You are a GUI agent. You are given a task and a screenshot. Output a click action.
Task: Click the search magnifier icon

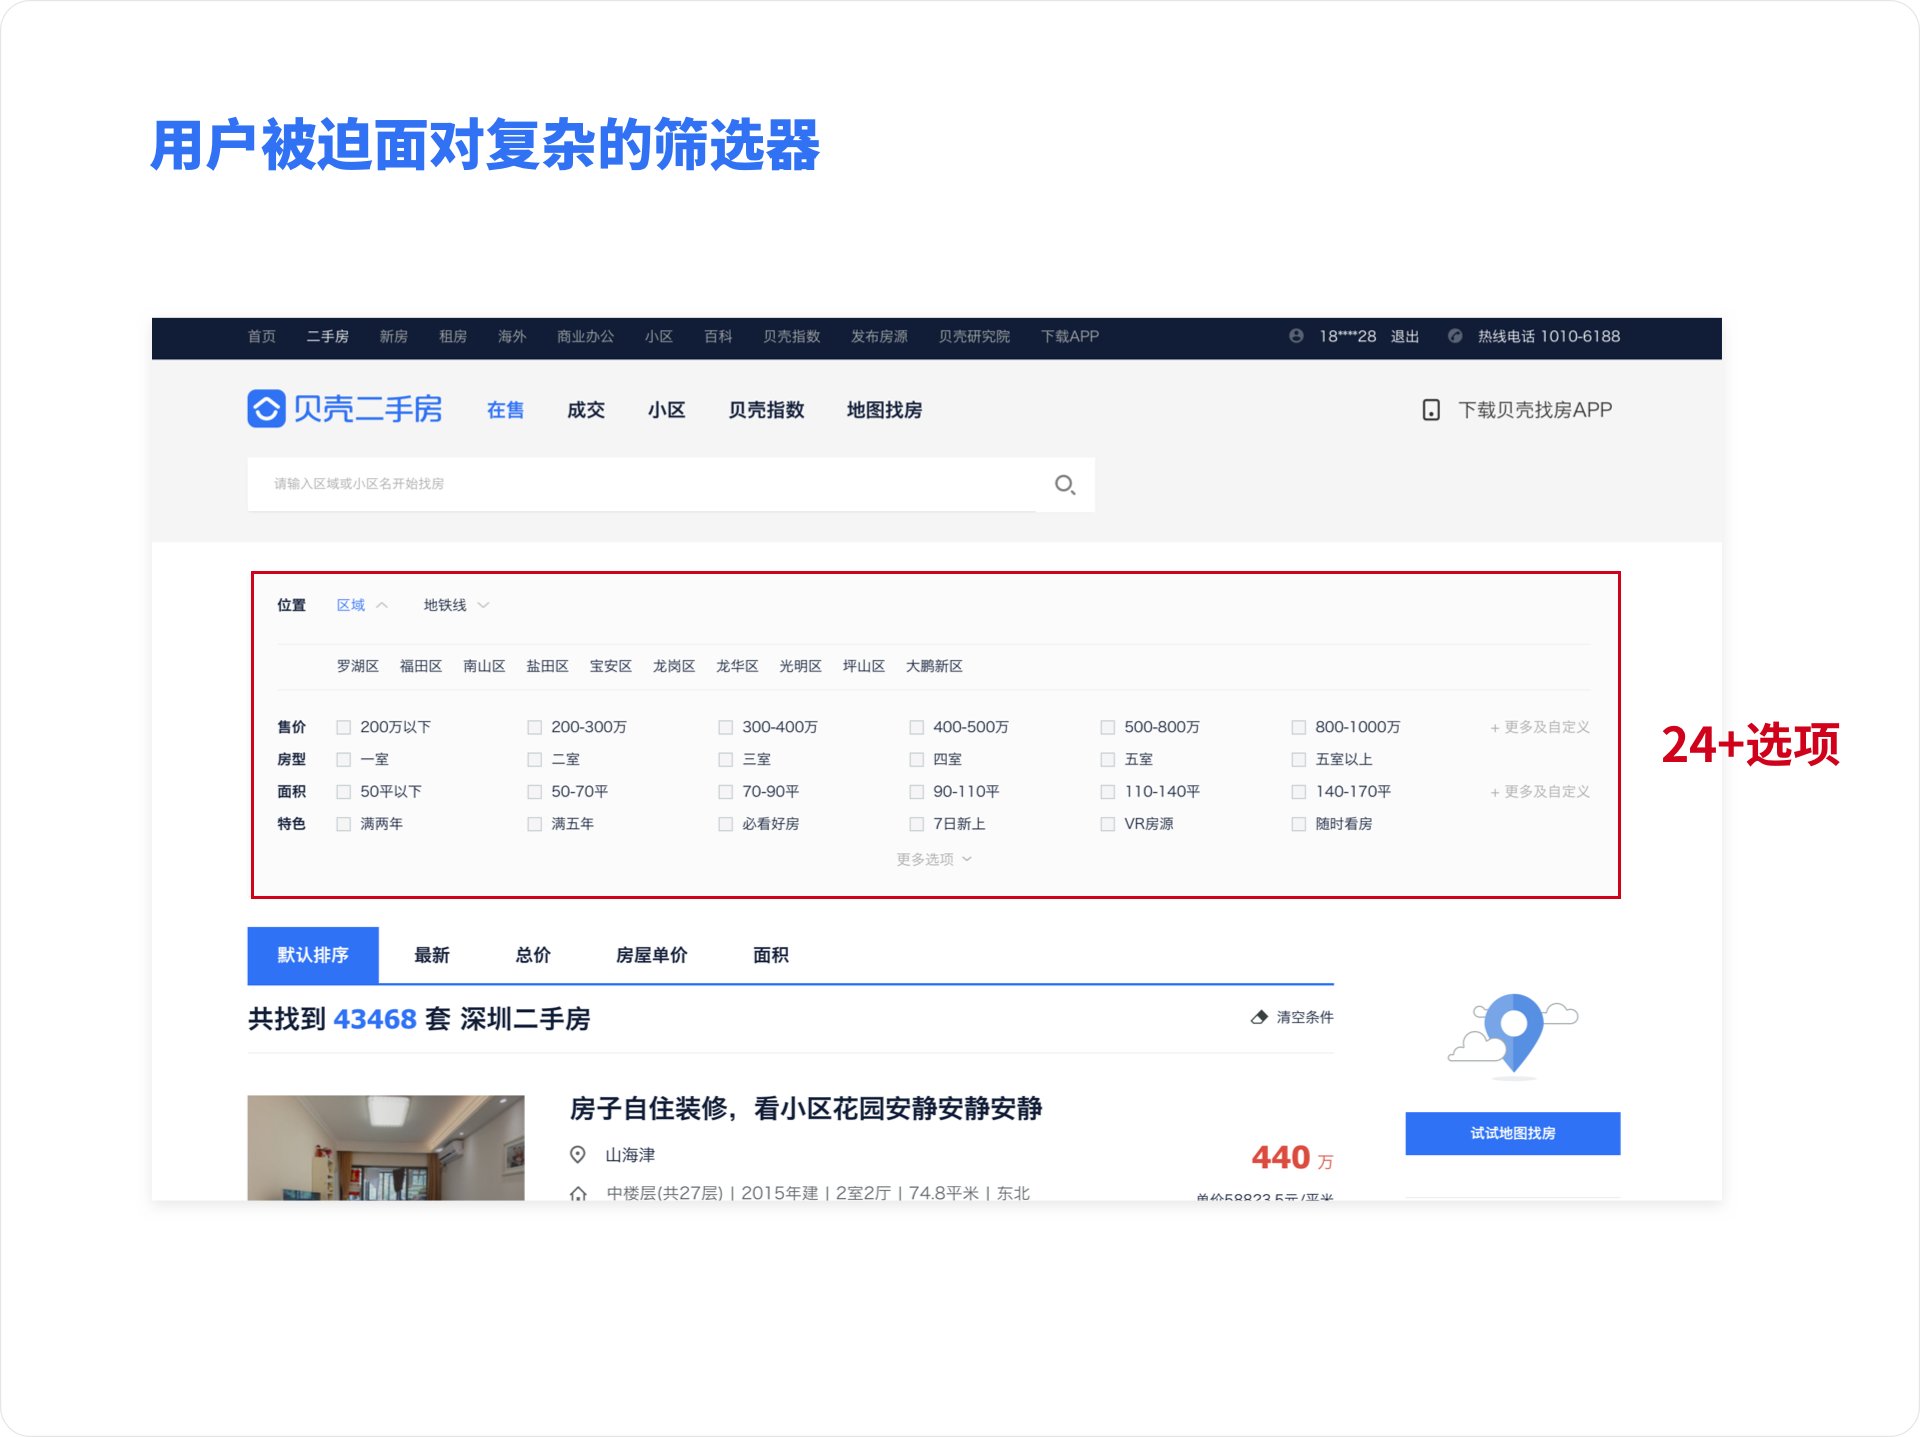coord(1065,485)
